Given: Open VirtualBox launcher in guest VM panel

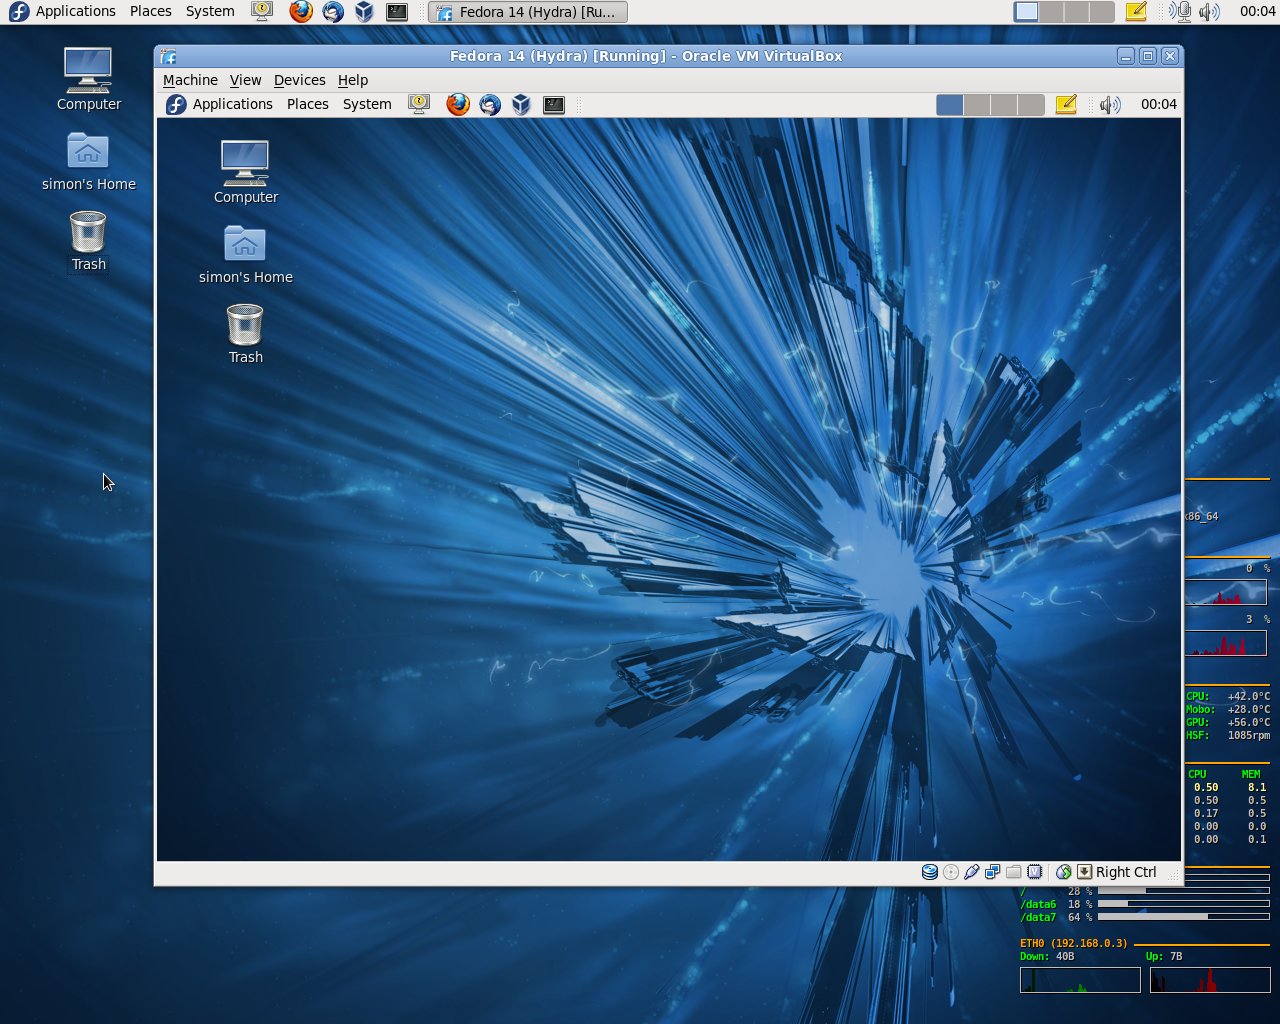Looking at the screenshot, I should click(x=521, y=104).
